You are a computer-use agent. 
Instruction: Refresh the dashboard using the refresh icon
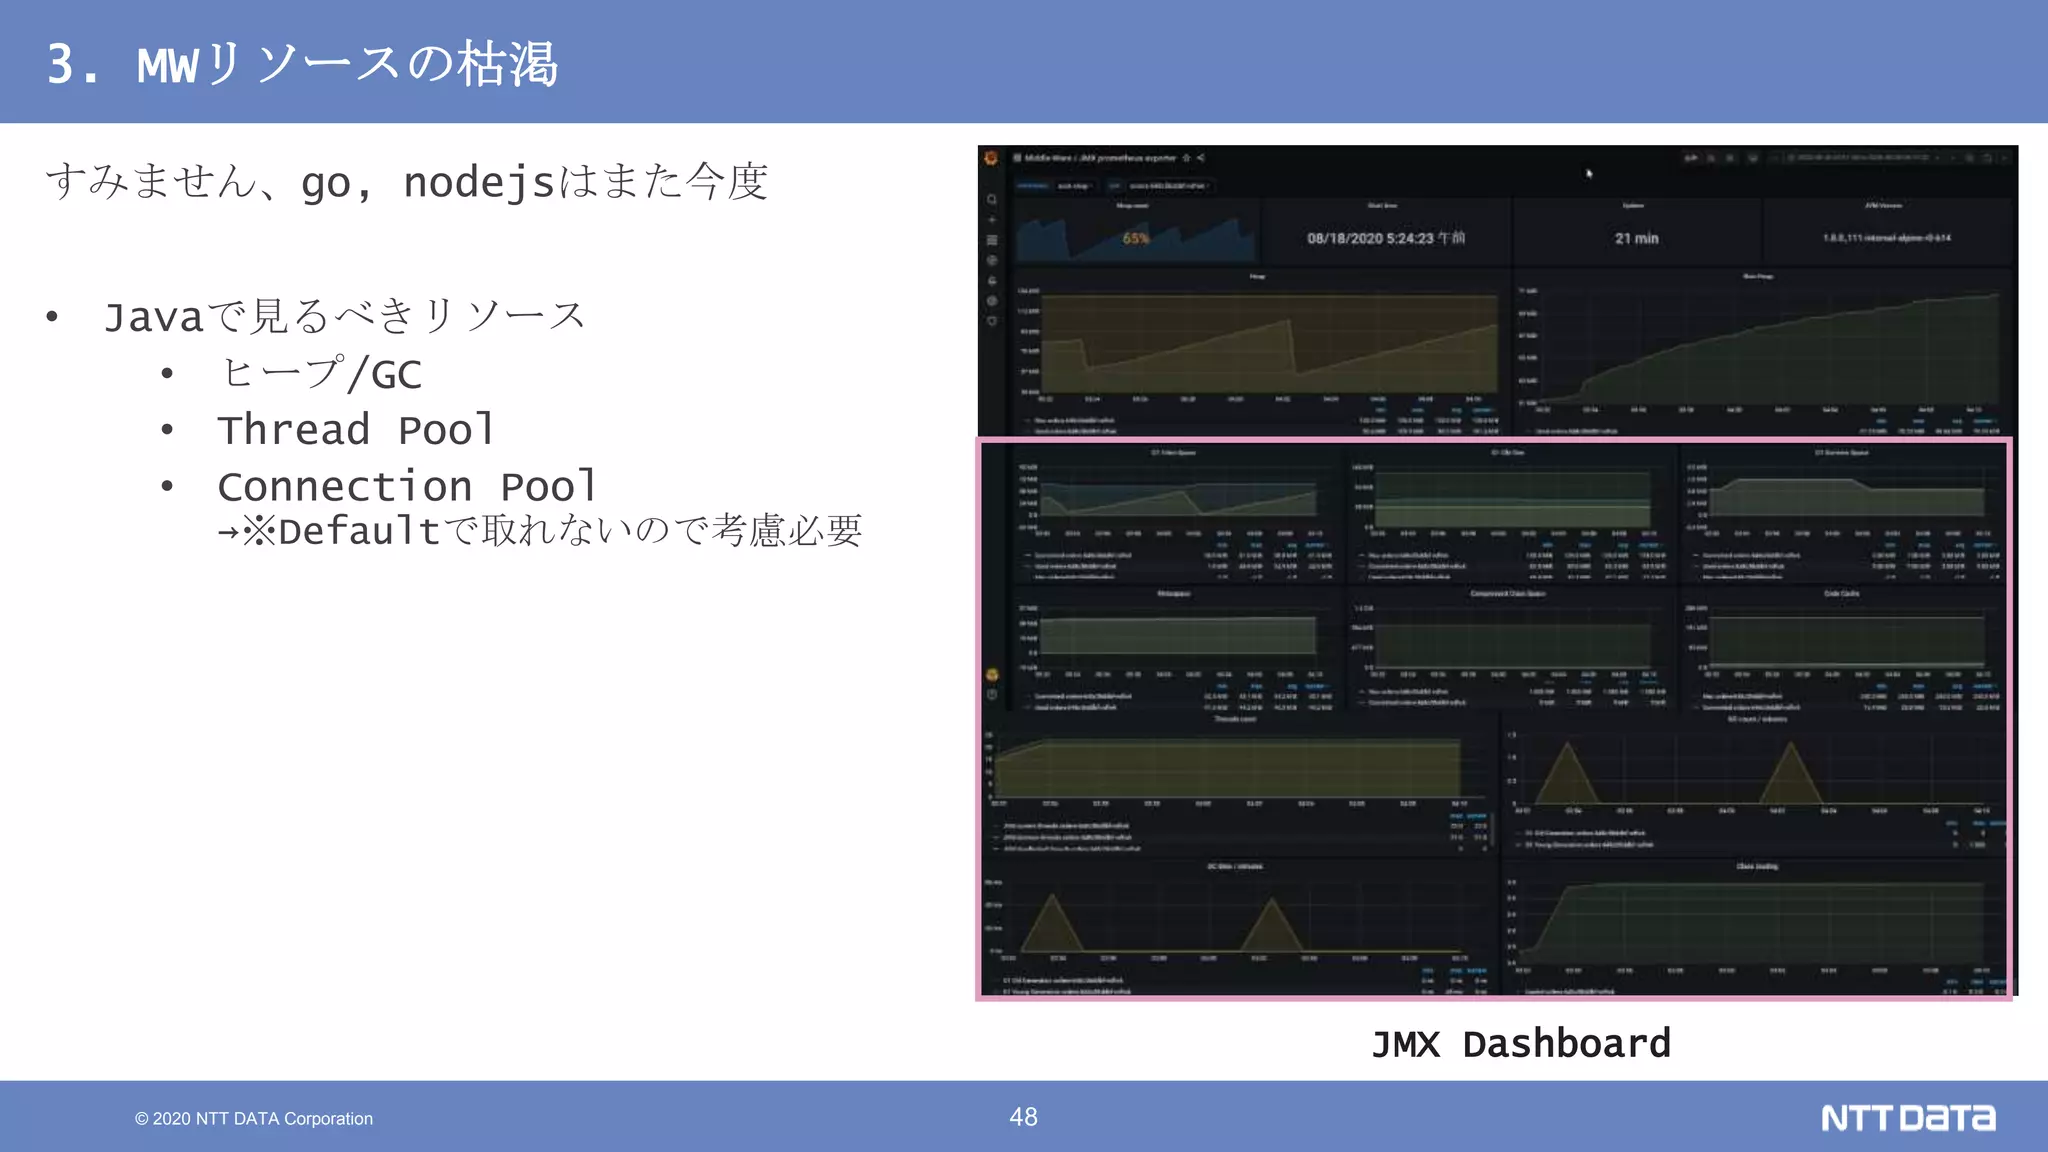1986,158
